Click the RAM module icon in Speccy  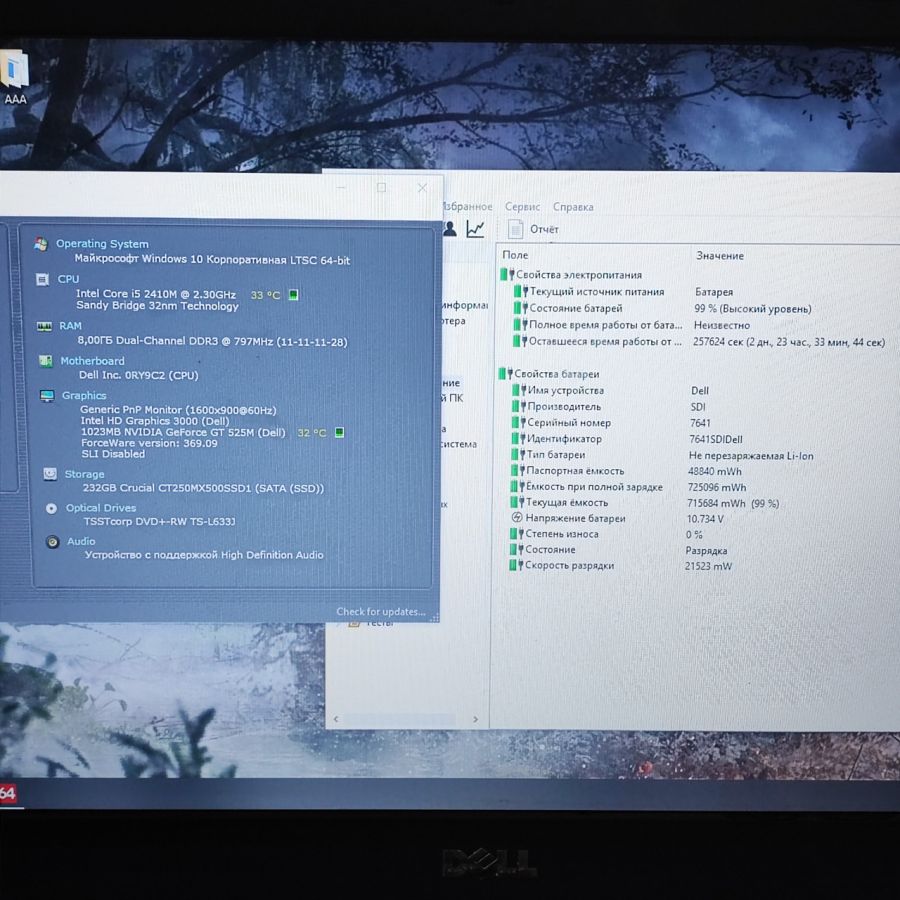coord(44,326)
